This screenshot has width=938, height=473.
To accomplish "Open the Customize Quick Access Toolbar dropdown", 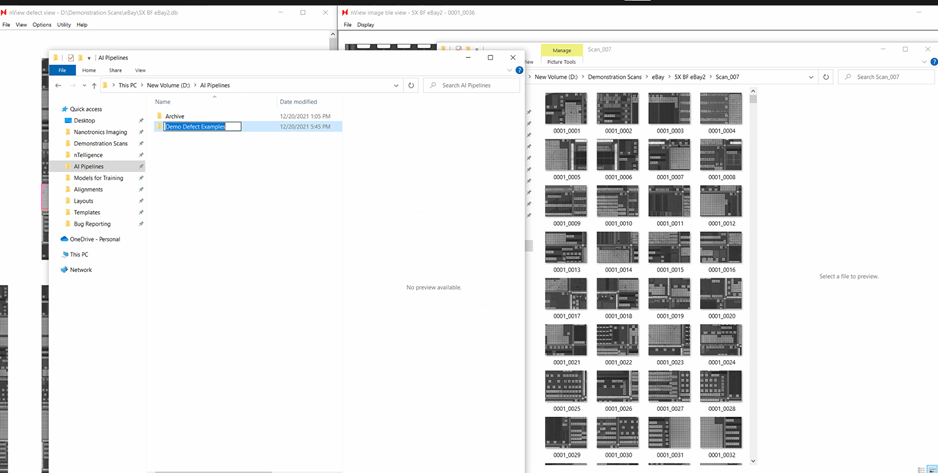I will [89, 58].
